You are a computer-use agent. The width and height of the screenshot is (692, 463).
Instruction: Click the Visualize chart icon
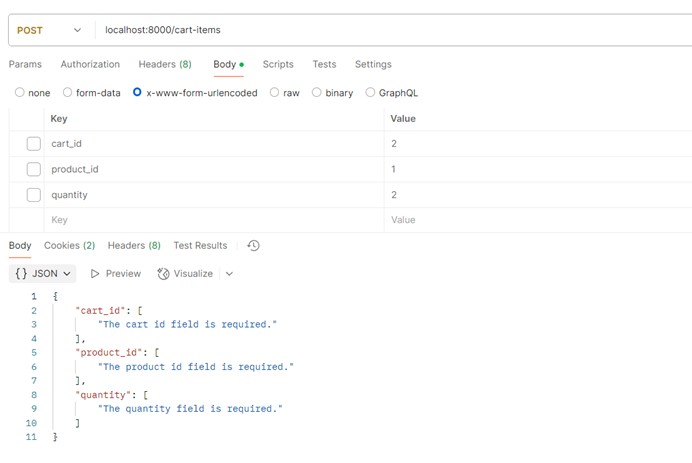click(x=164, y=274)
